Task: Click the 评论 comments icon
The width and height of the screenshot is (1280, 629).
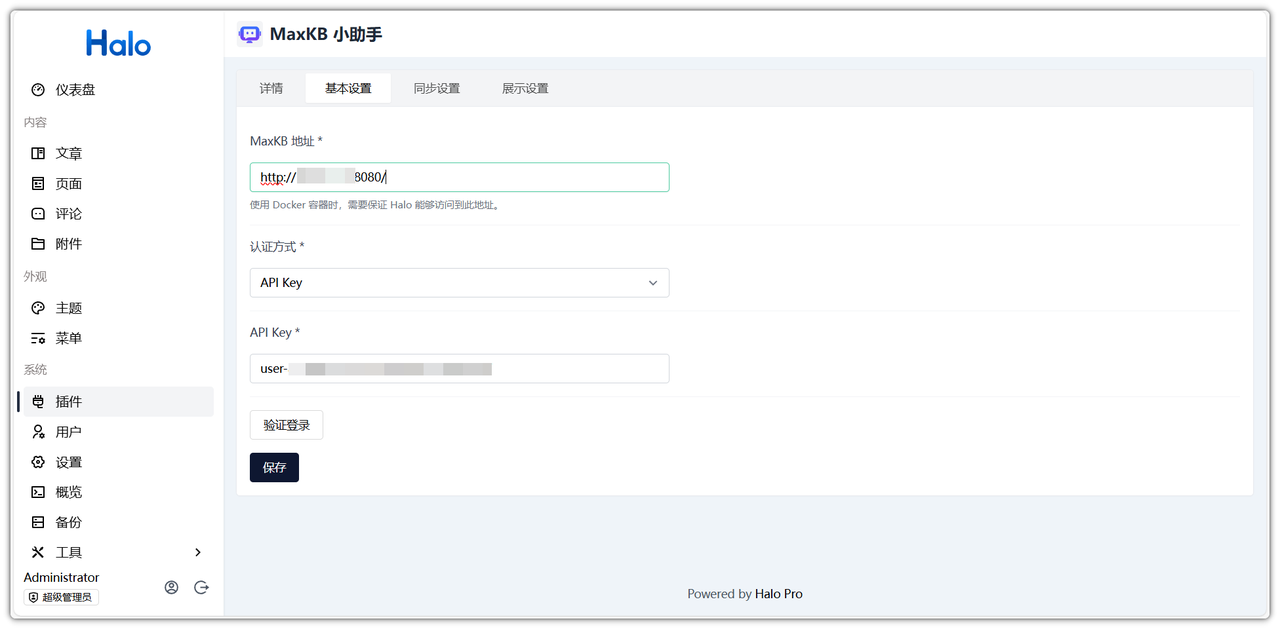Action: [x=38, y=214]
